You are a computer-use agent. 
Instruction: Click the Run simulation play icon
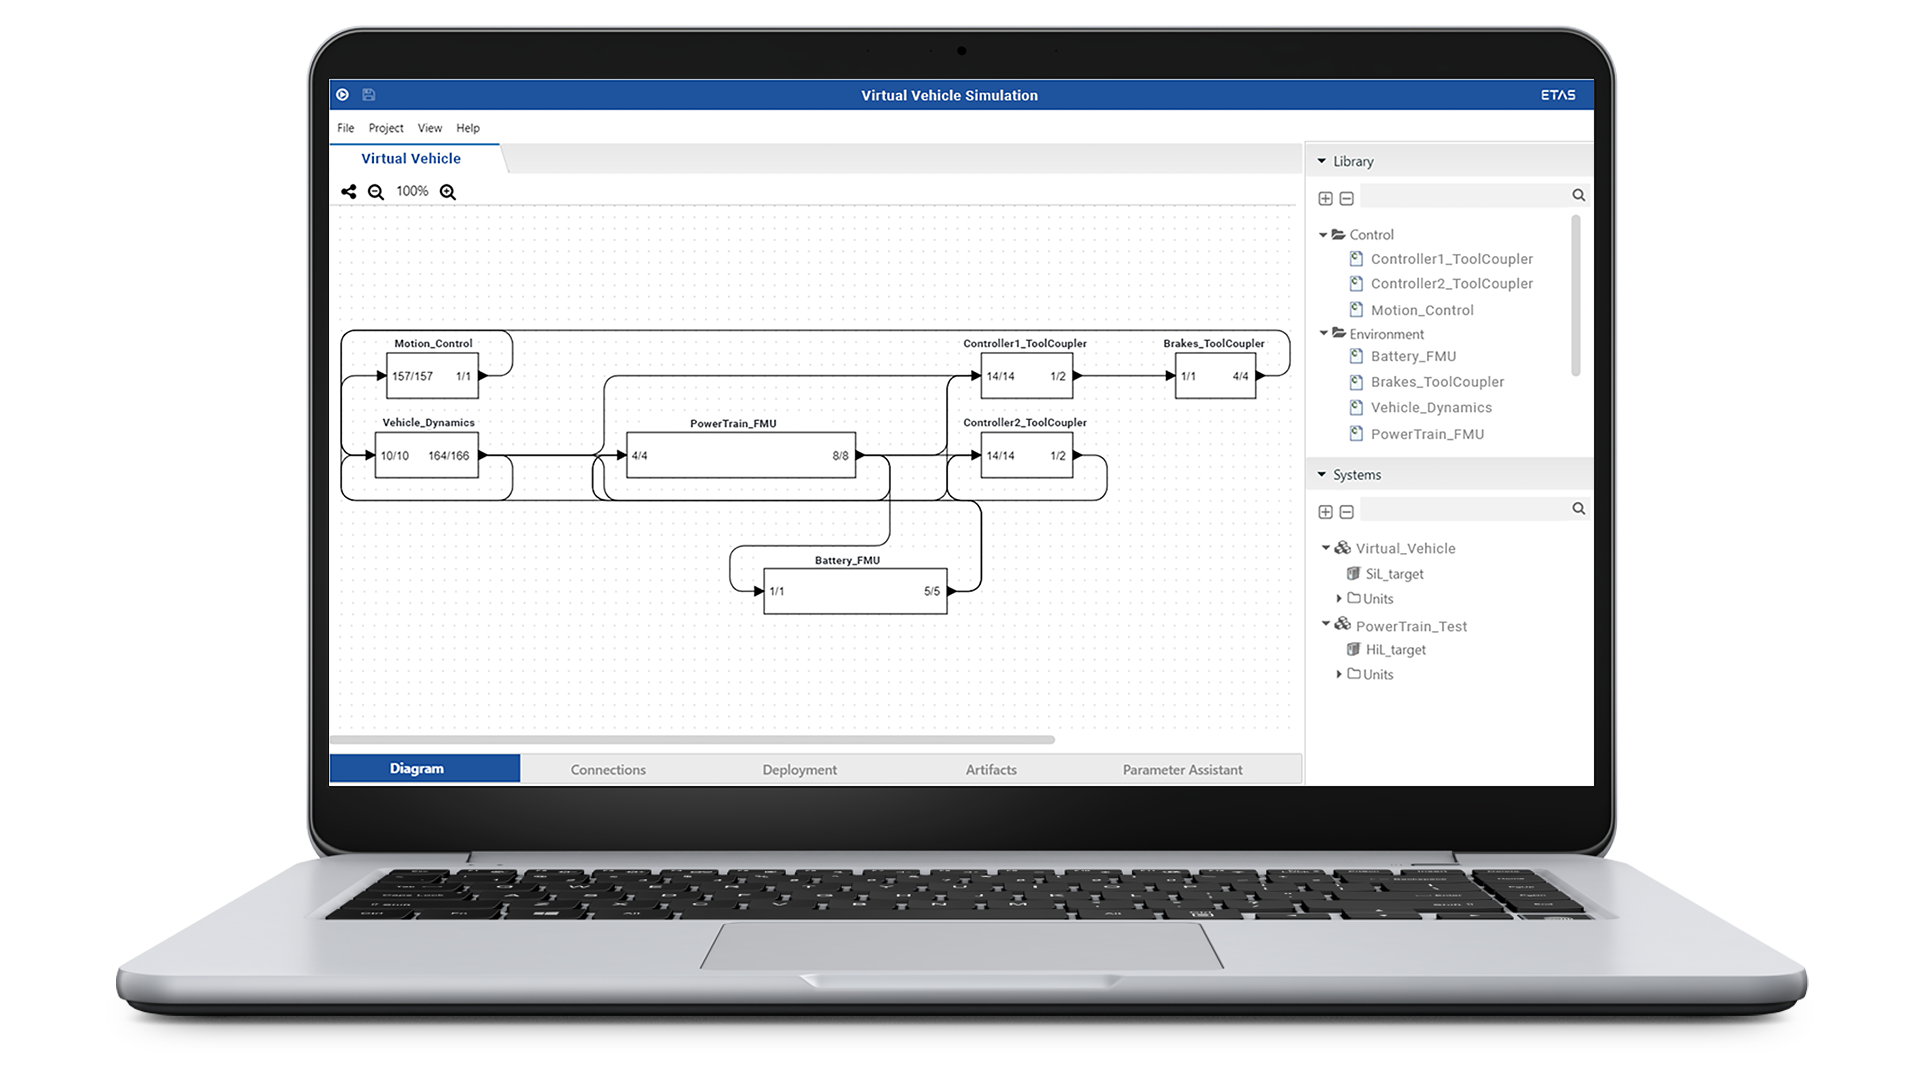pos(343,94)
